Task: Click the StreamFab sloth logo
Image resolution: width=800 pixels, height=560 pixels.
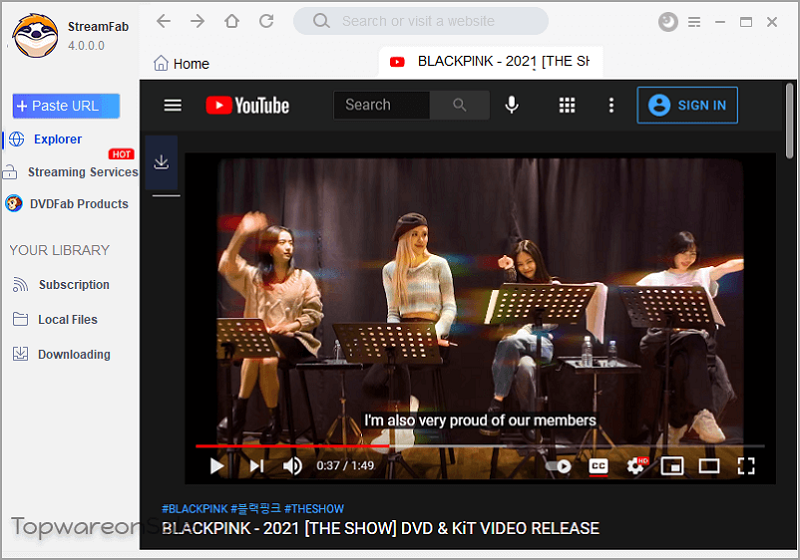Action: [x=36, y=36]
